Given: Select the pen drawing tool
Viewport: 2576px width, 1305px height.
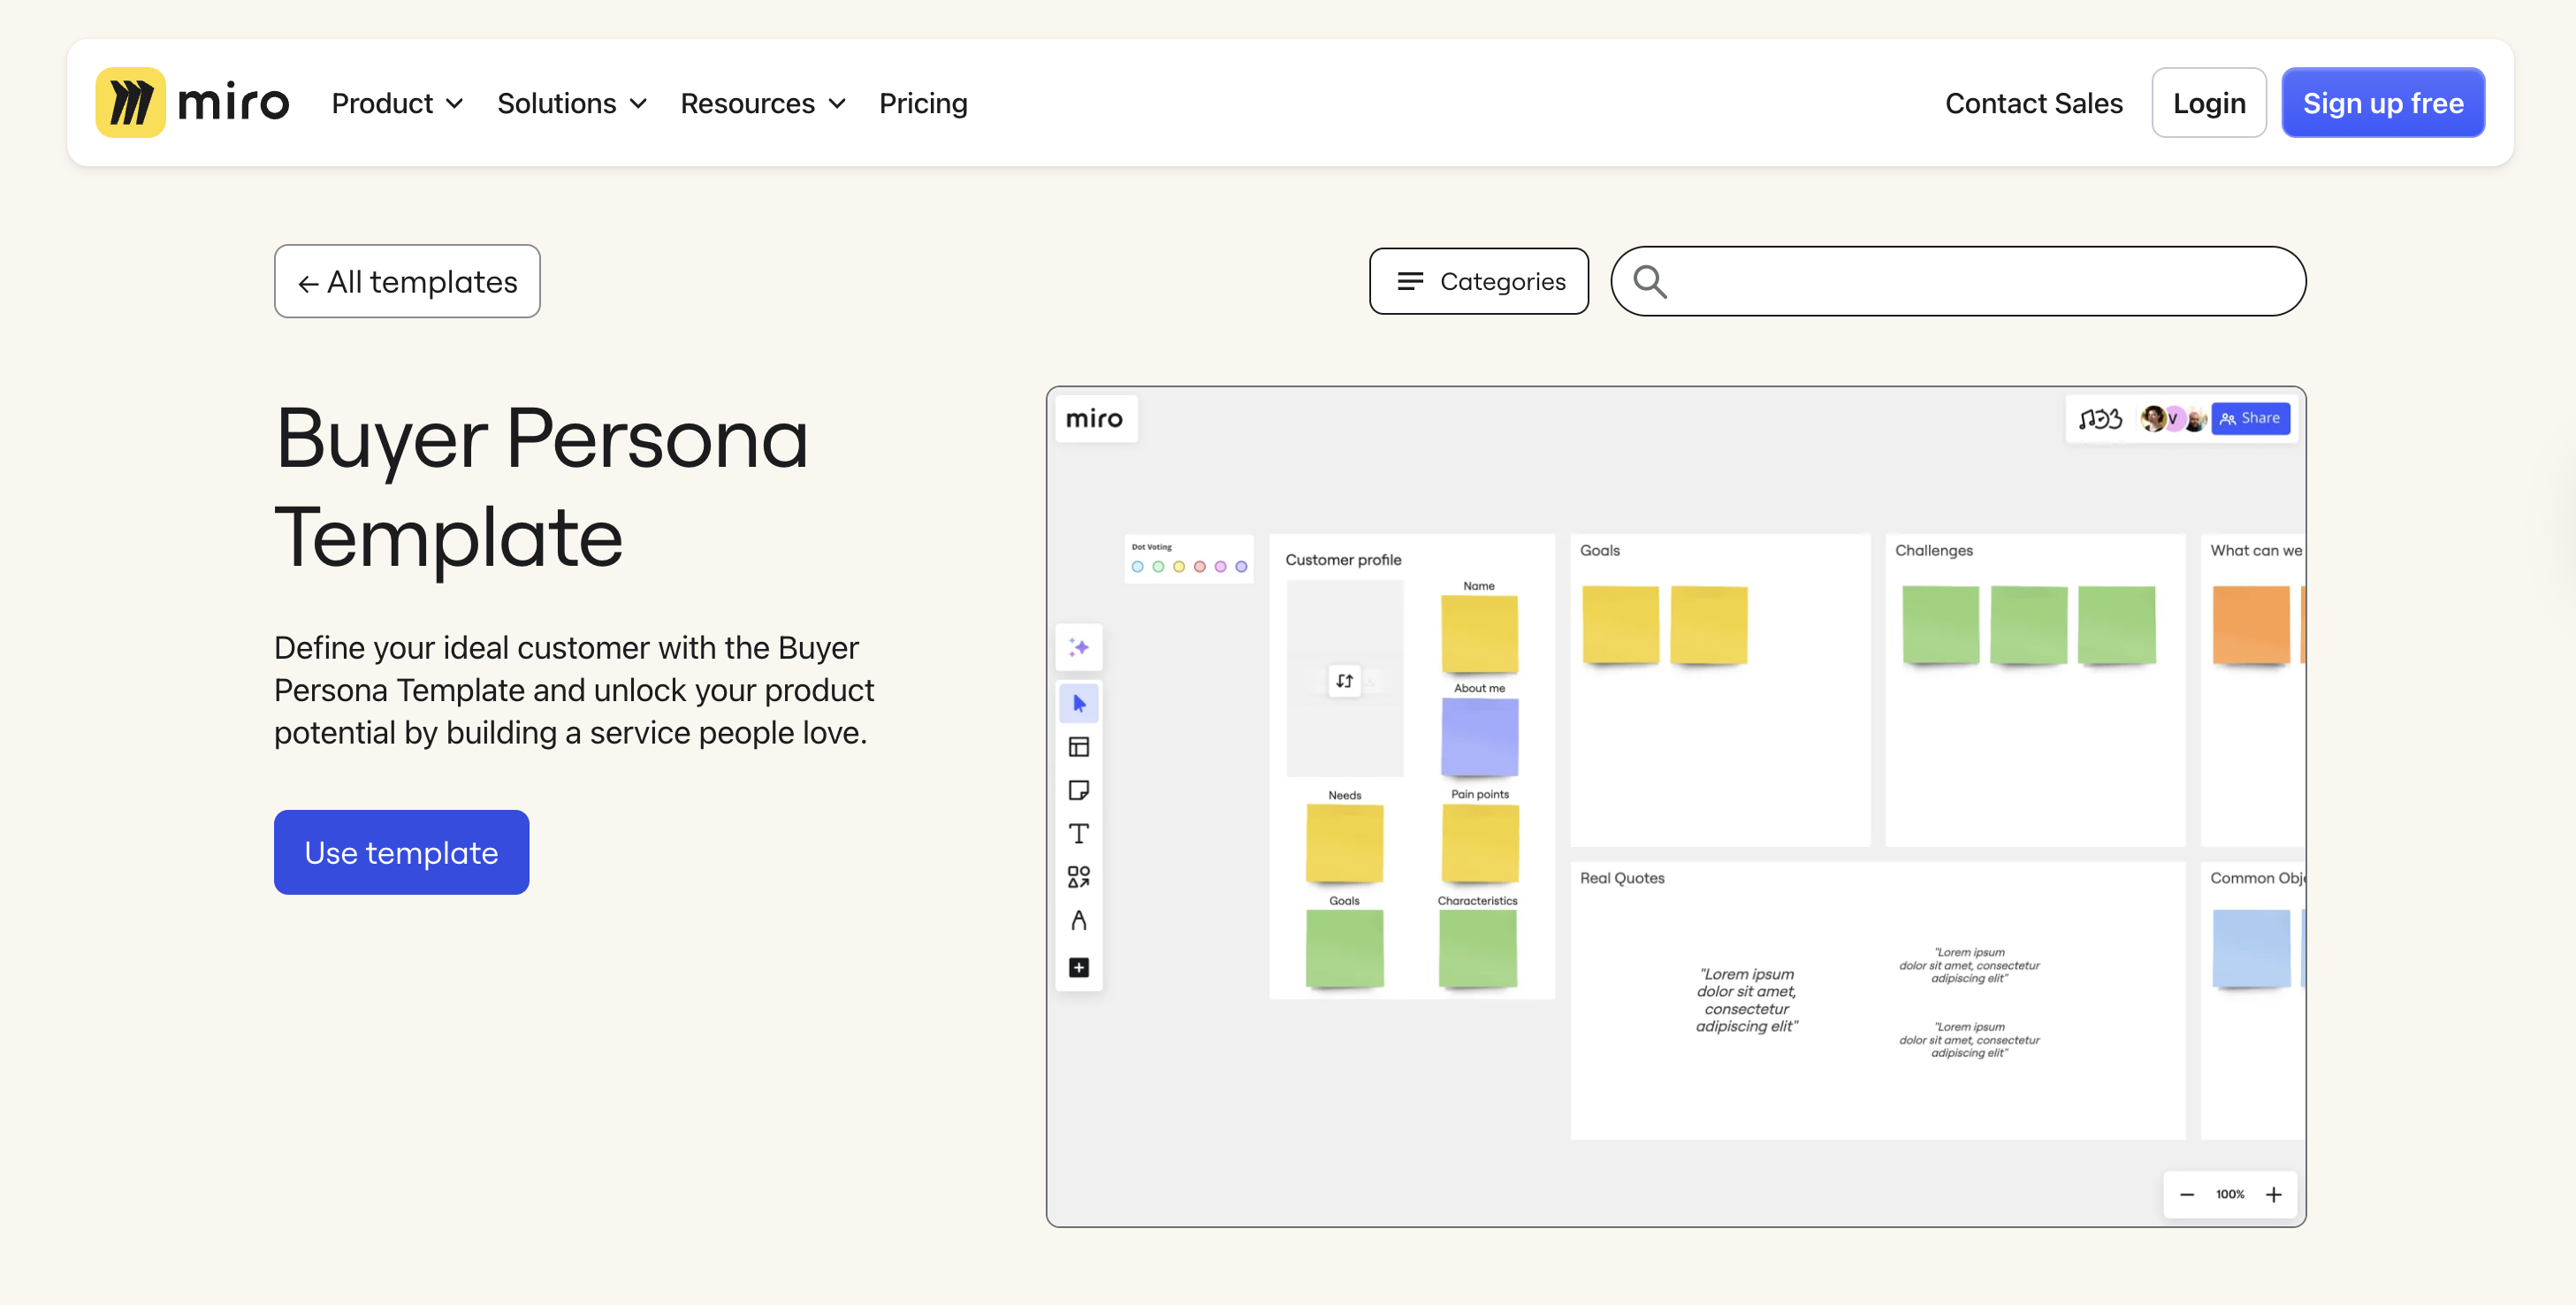Looking at the screenshot, I should coord(1079,920).
